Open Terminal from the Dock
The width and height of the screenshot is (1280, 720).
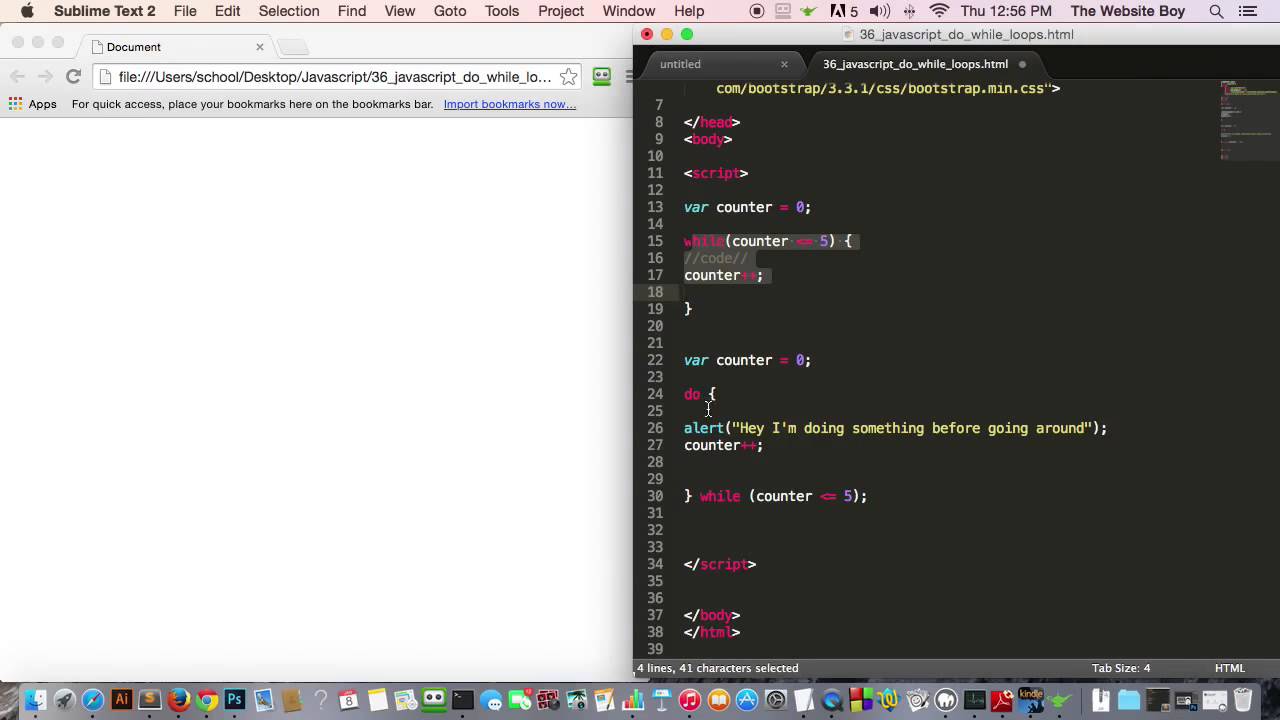coord(462,700)
